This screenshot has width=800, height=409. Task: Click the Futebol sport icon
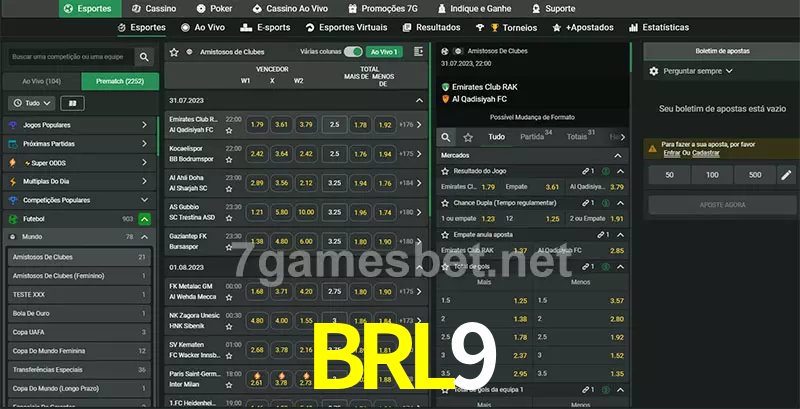click(13, 219)
